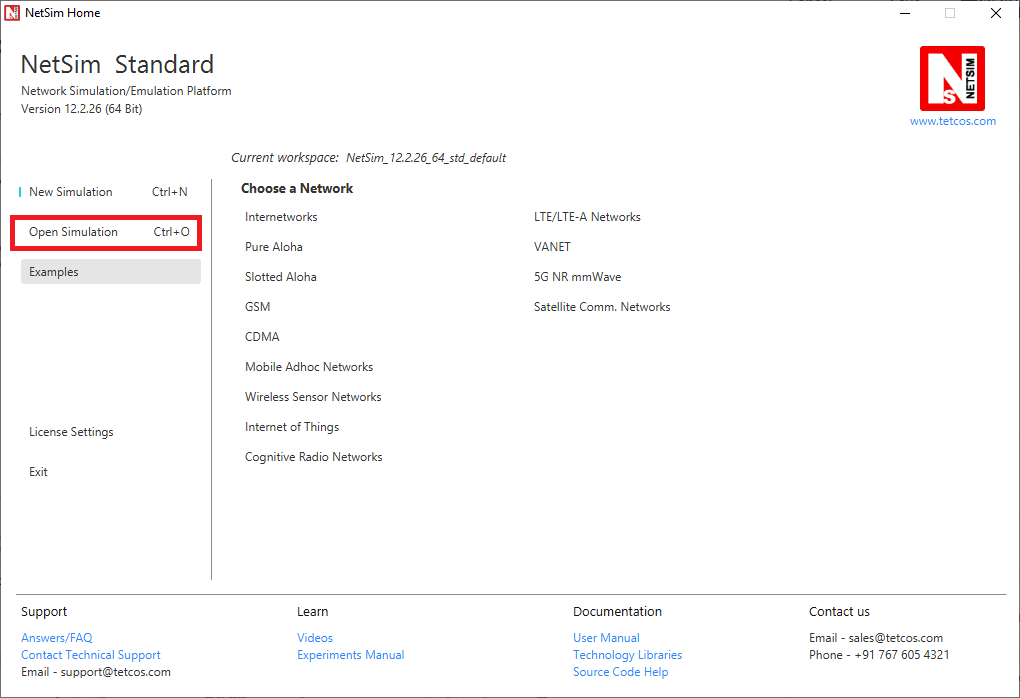
Task: Visit the www.tetcos.com link
Action: coord(952,121)
